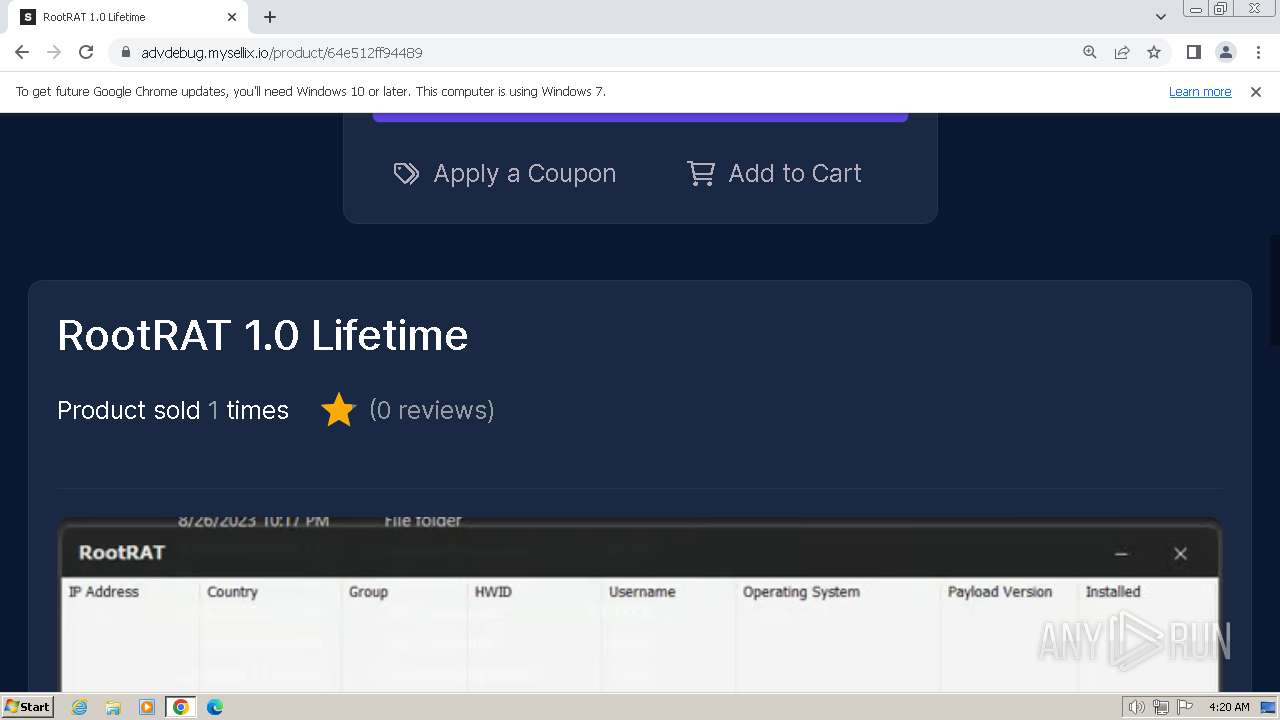Switch to Chrome in the taskbar

pos(181,707)
